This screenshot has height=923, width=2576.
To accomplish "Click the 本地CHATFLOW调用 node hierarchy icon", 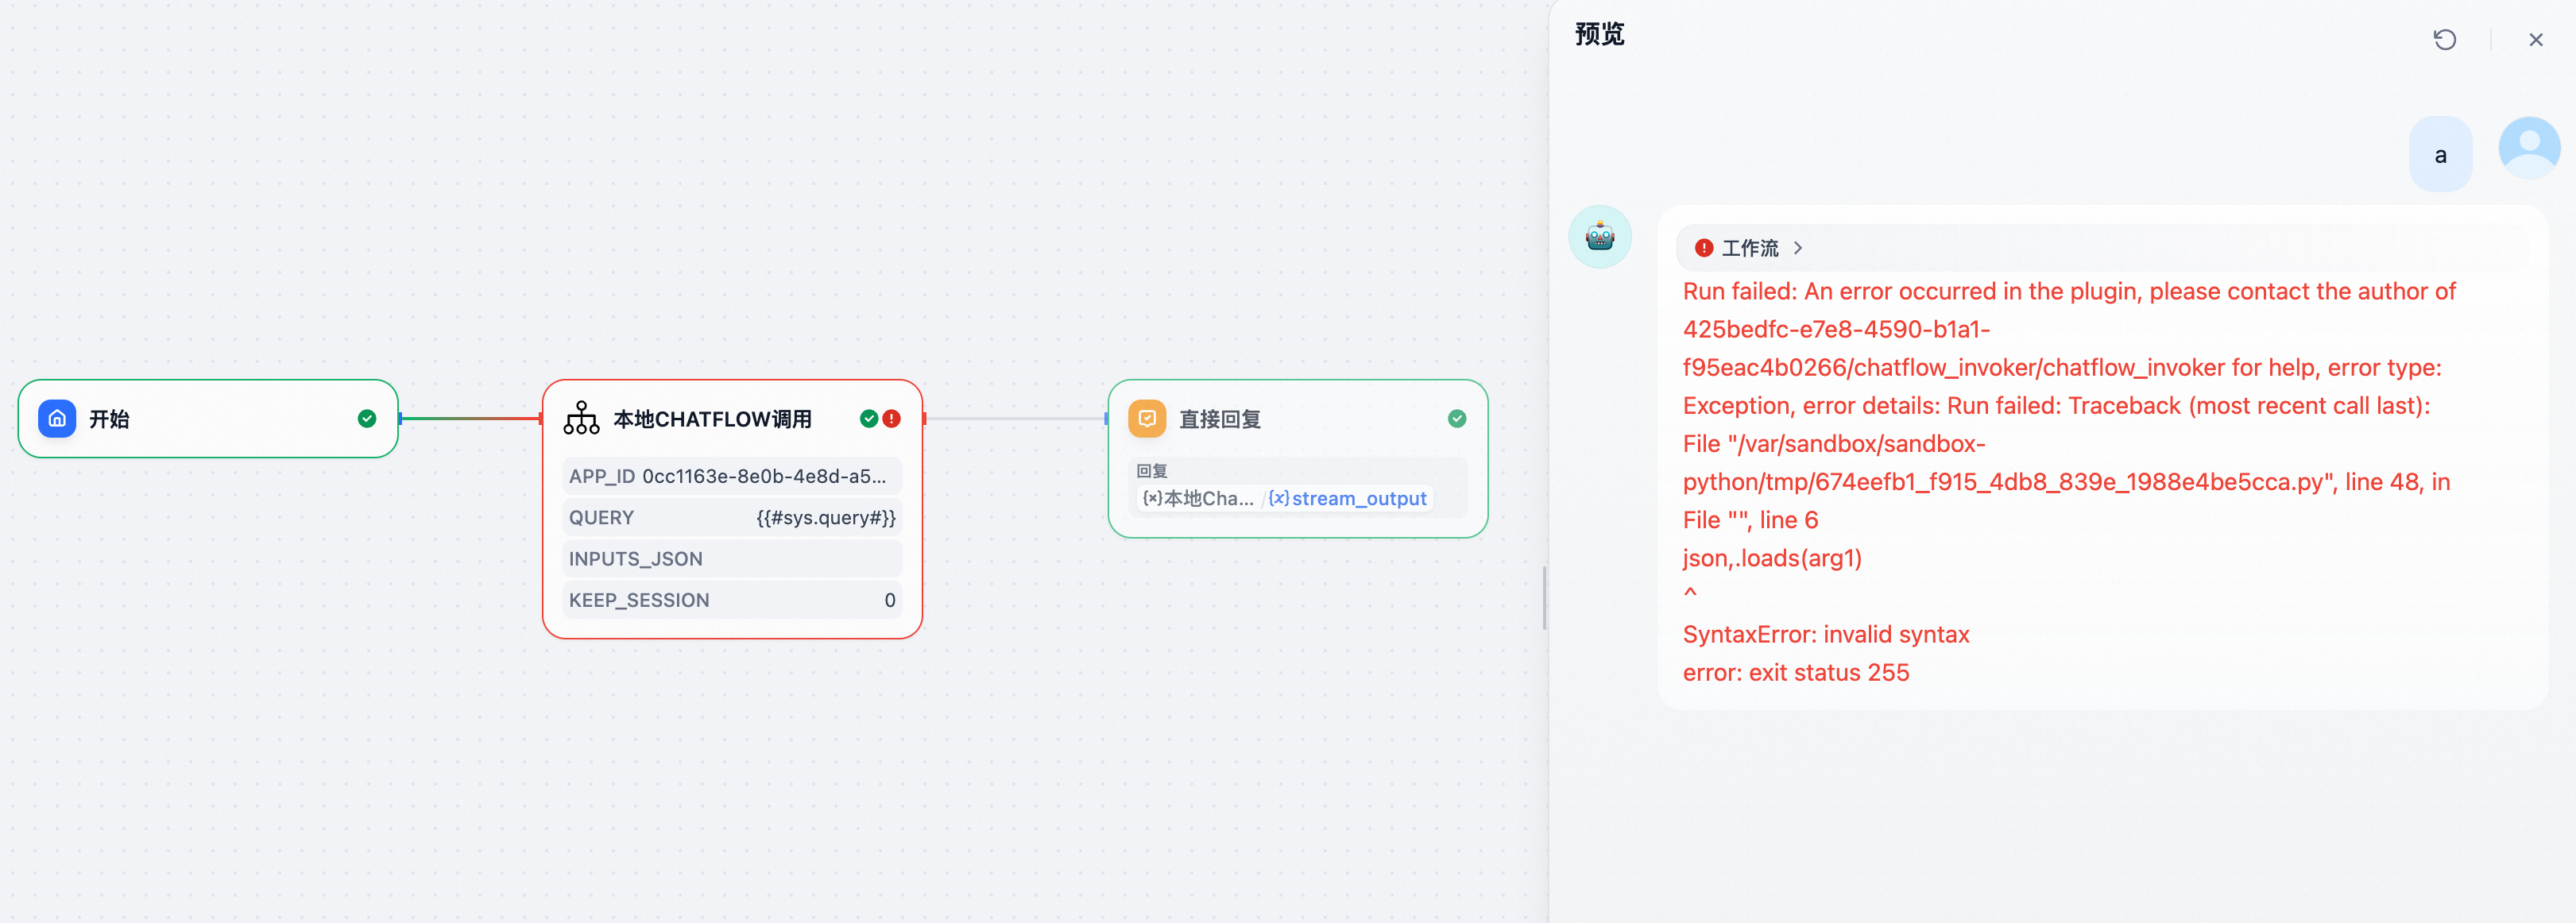I will (x=581, y=418).
